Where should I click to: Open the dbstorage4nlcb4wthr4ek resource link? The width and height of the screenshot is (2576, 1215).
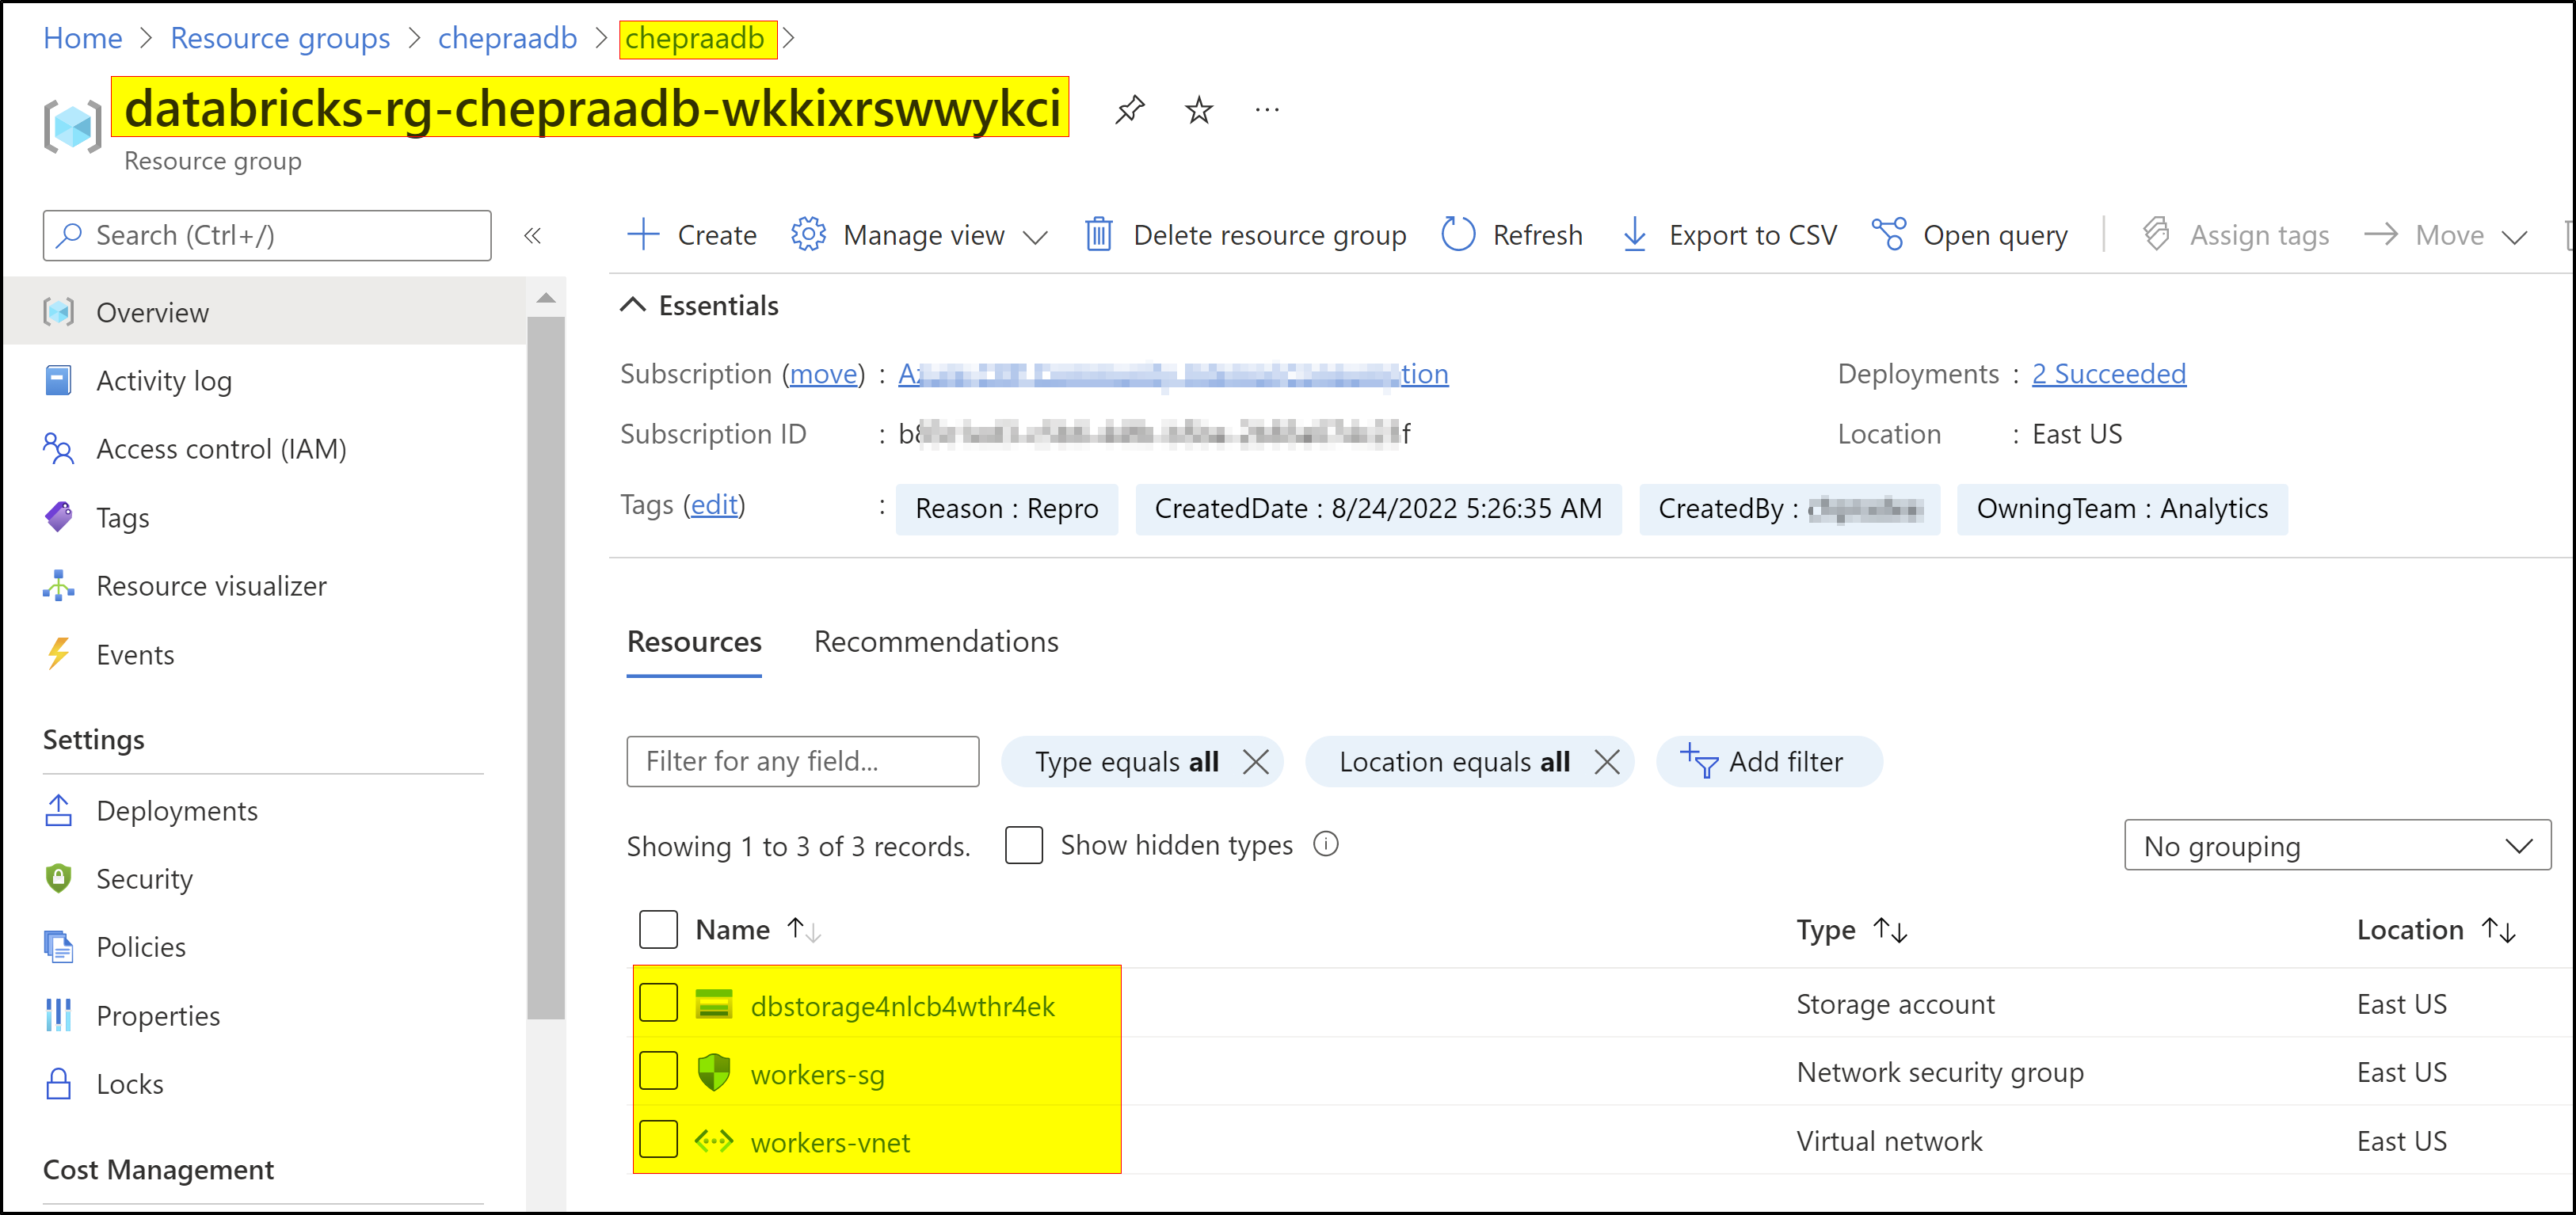click(x=902, y=1005)
